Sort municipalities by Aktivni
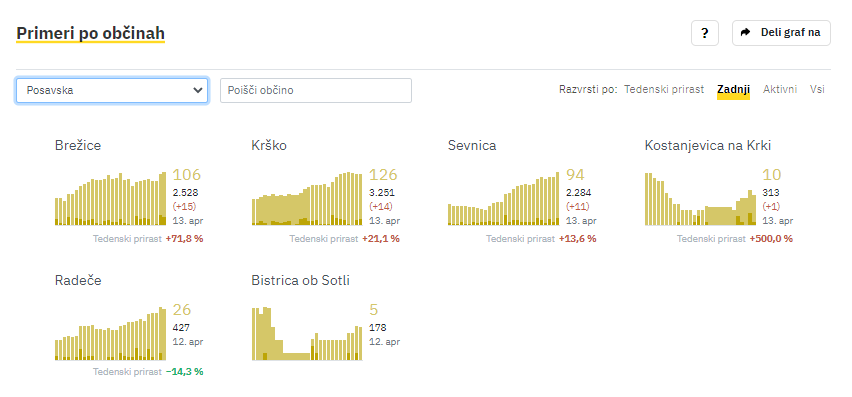The image size is (852, 397). tap(780, 89)
